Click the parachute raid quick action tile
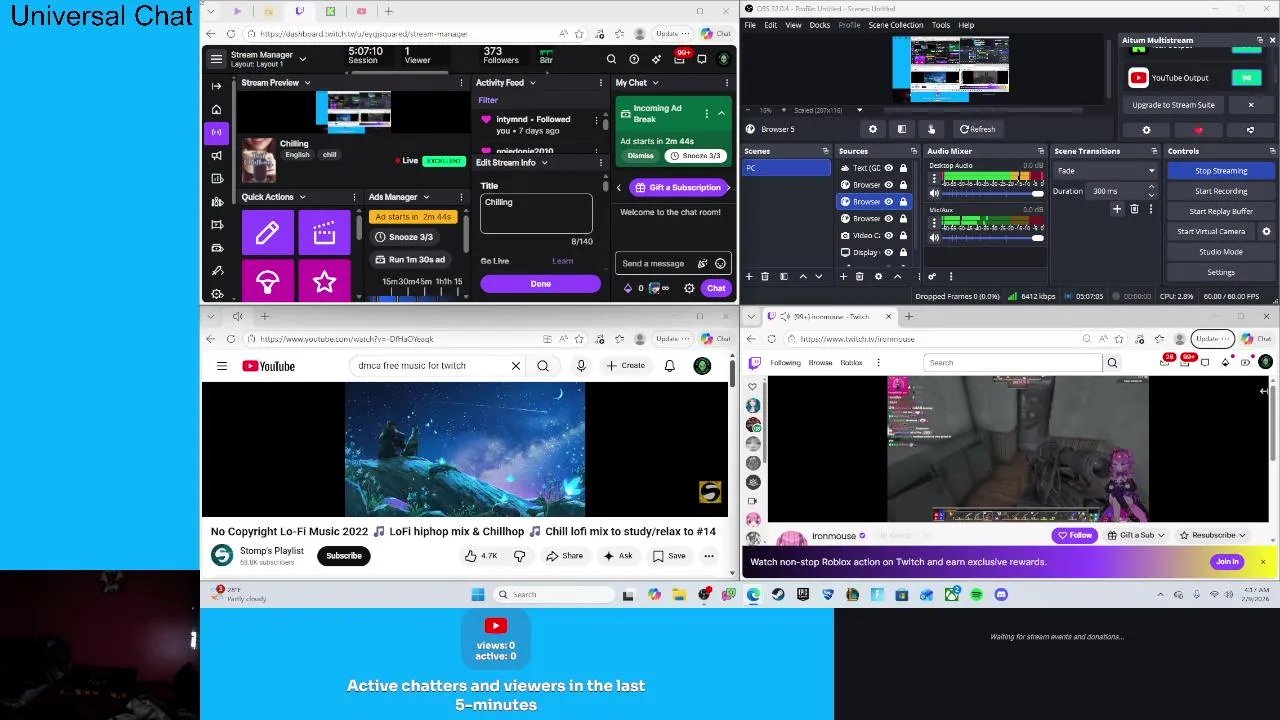This screenshot has width=1280, height=720. [267, 282]
